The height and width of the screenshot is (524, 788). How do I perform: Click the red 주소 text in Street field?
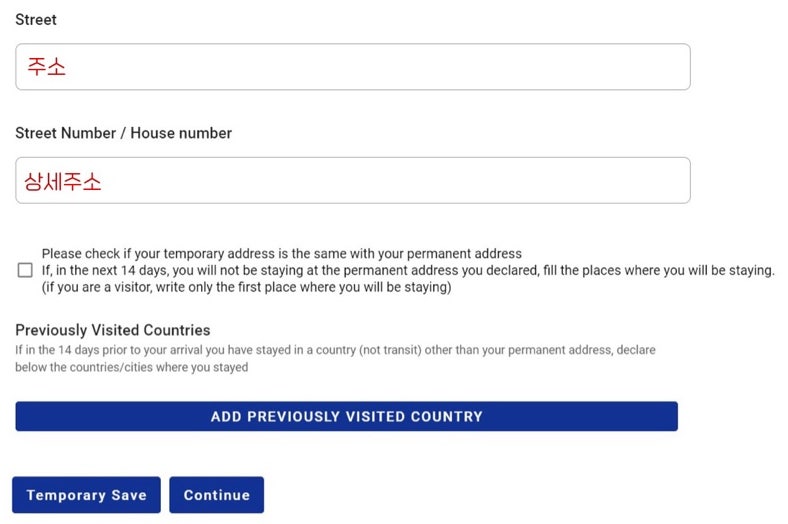[47, 67]
